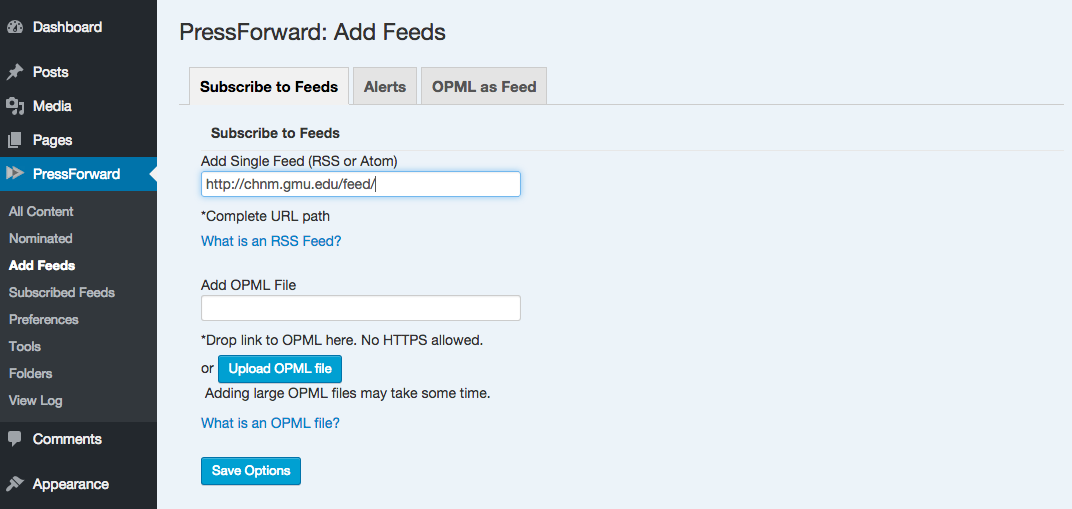Click 'Adding large OPML files' notice text
Viewport: 1072px width, 509px height.
[348, 394]
